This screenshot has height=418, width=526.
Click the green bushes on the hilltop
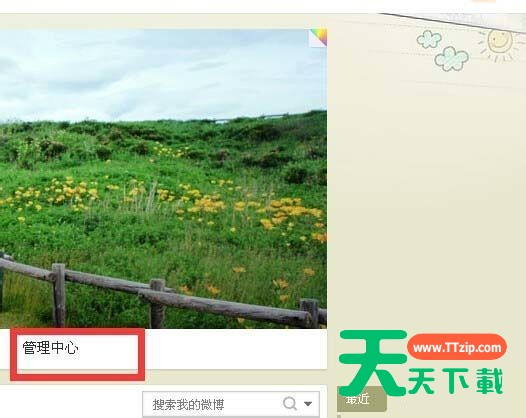pos(161,141)
